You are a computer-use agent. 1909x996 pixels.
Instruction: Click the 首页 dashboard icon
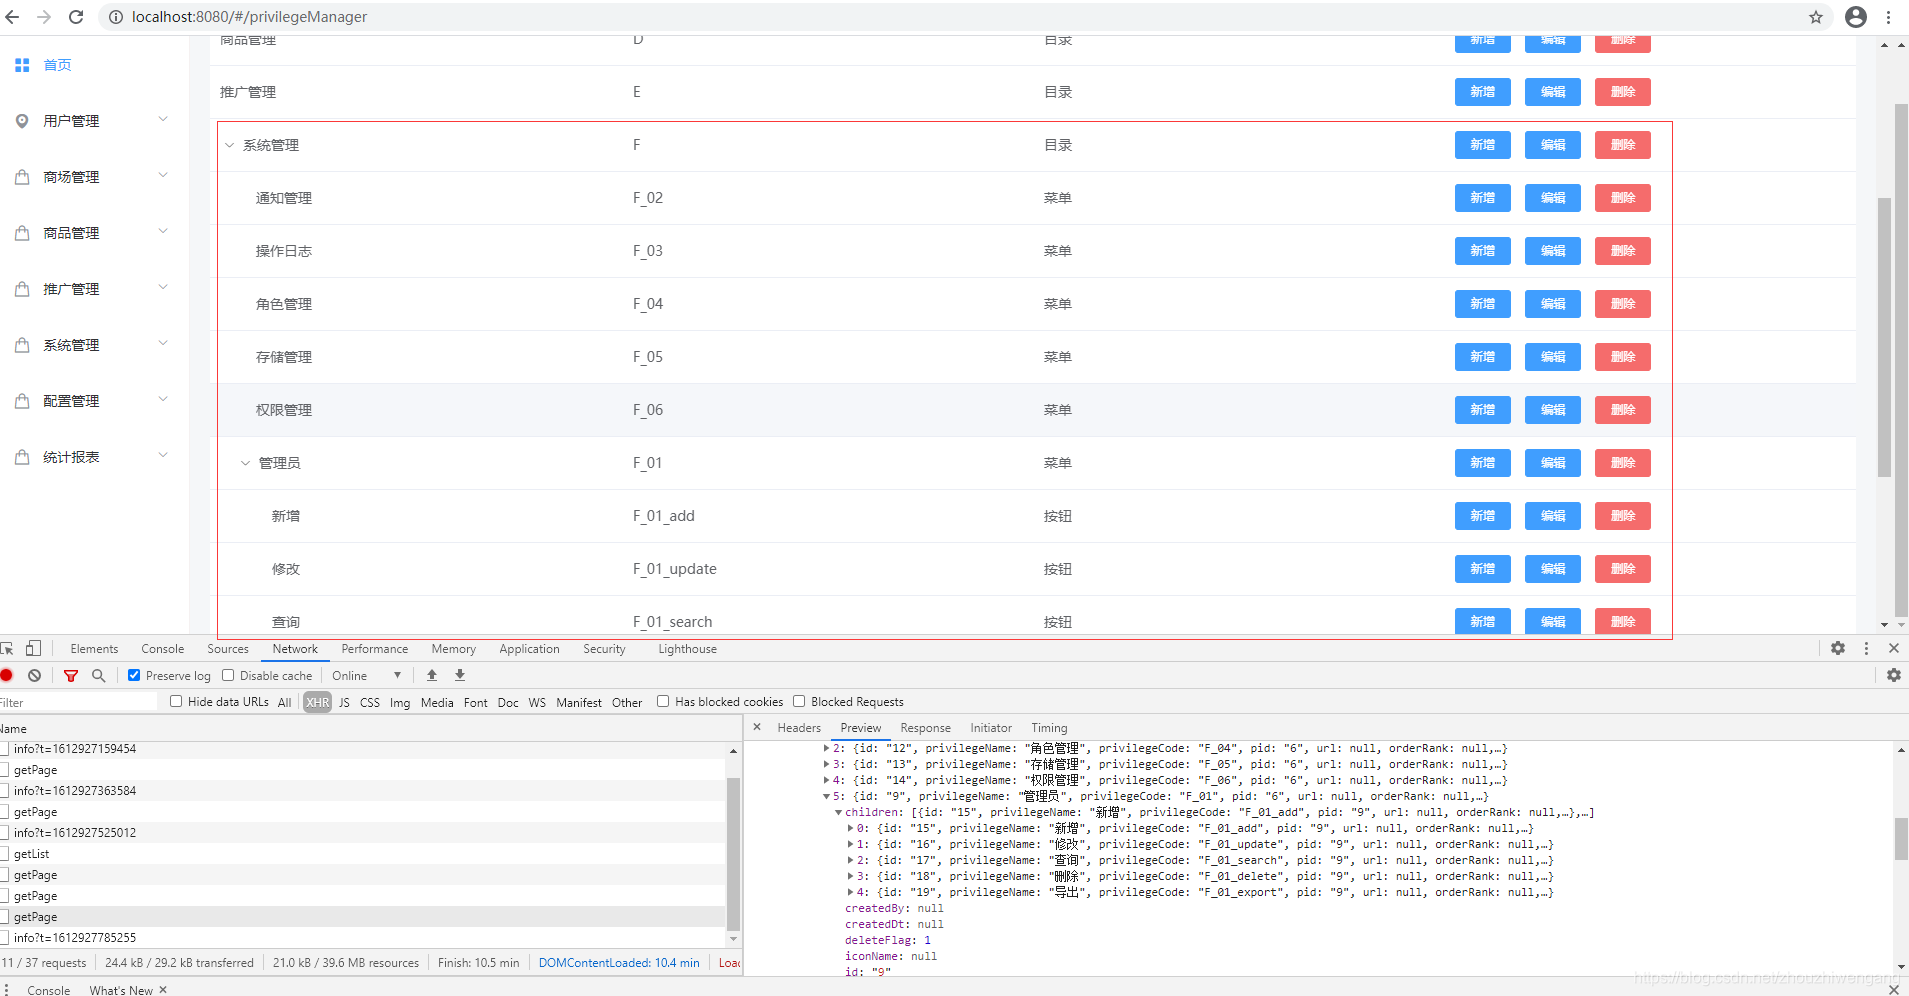(x=22, y=64)
